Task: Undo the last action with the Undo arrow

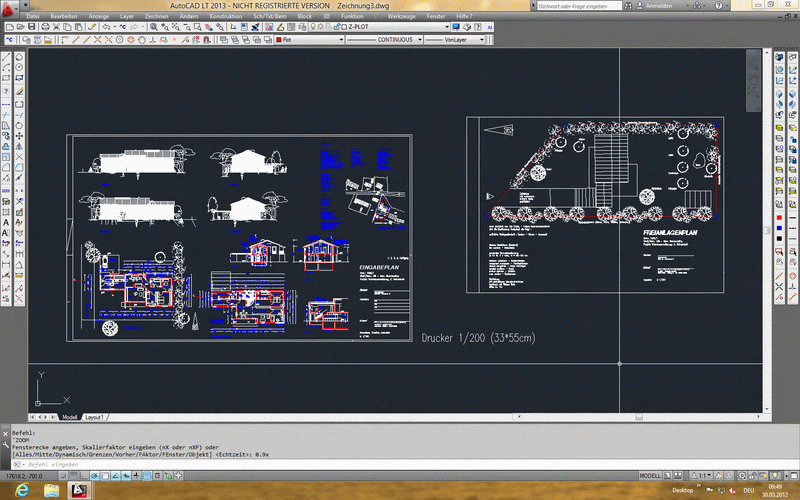Action: point(106,27)
